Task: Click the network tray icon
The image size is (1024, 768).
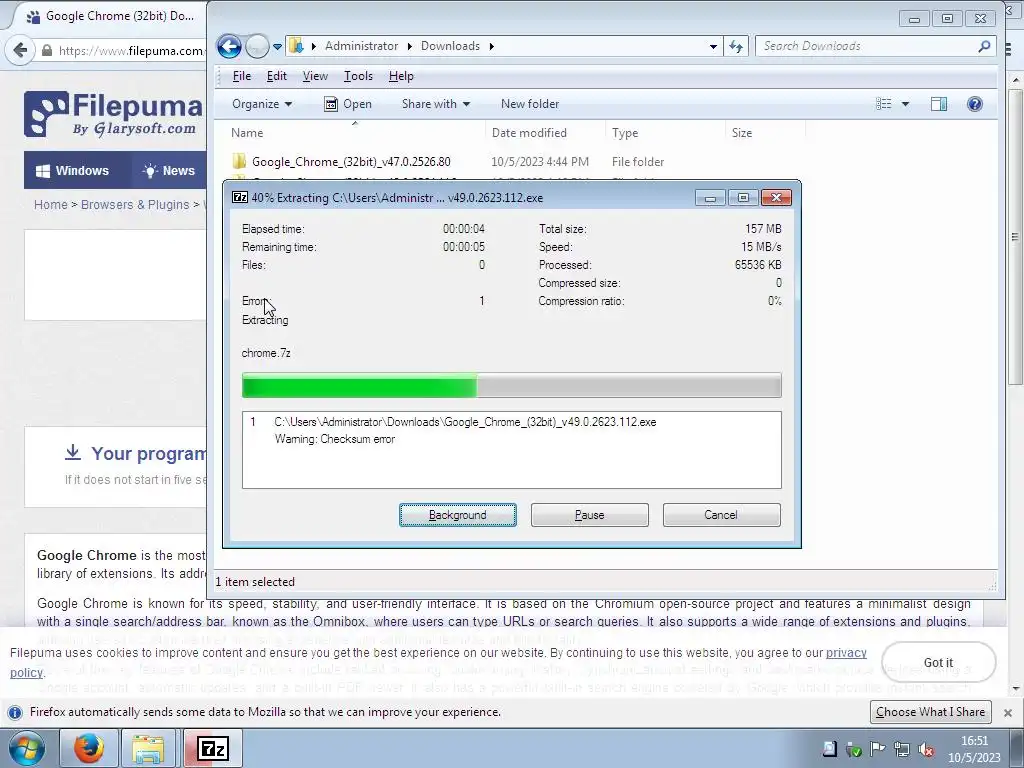Action: pyautogui.click(x=902, y=749)
